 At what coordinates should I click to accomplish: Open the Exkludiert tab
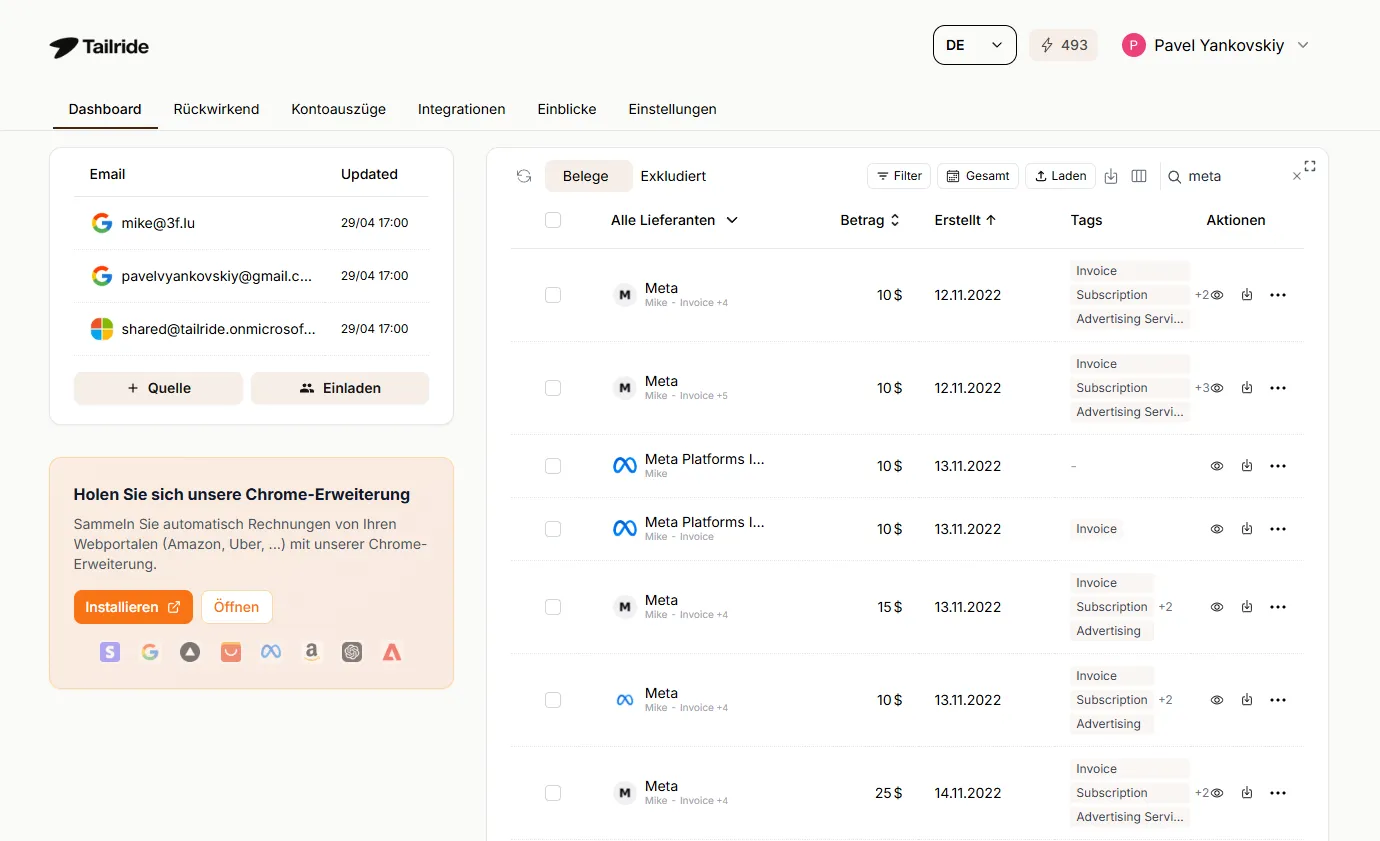(673, 176)
